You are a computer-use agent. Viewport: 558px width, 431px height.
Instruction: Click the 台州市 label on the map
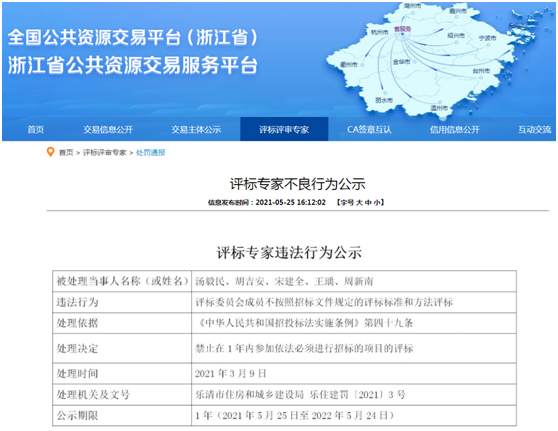[481, 71]
